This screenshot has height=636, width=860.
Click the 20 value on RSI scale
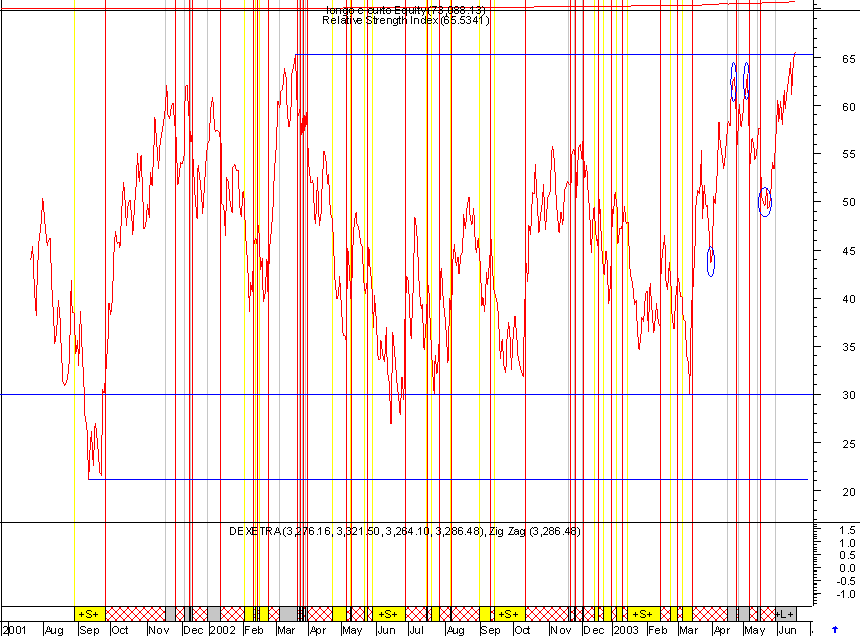coord(848,491)
